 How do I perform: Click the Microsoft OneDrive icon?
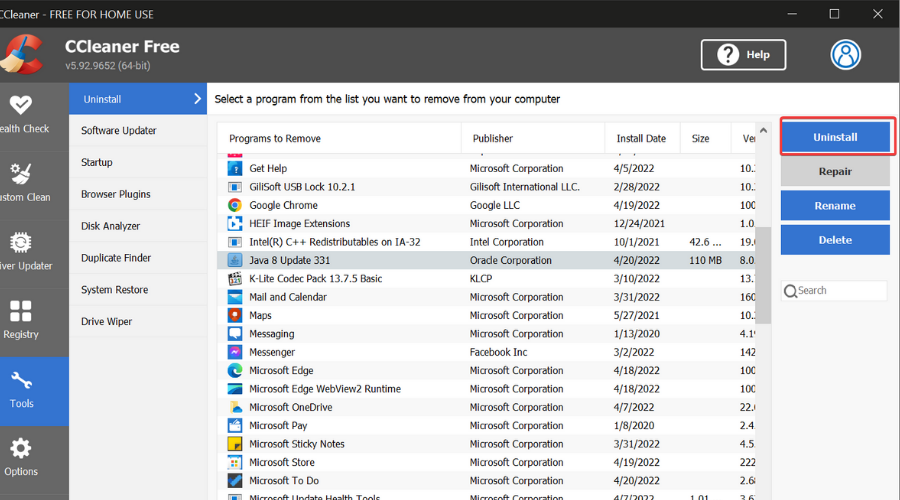click(235, 407)
